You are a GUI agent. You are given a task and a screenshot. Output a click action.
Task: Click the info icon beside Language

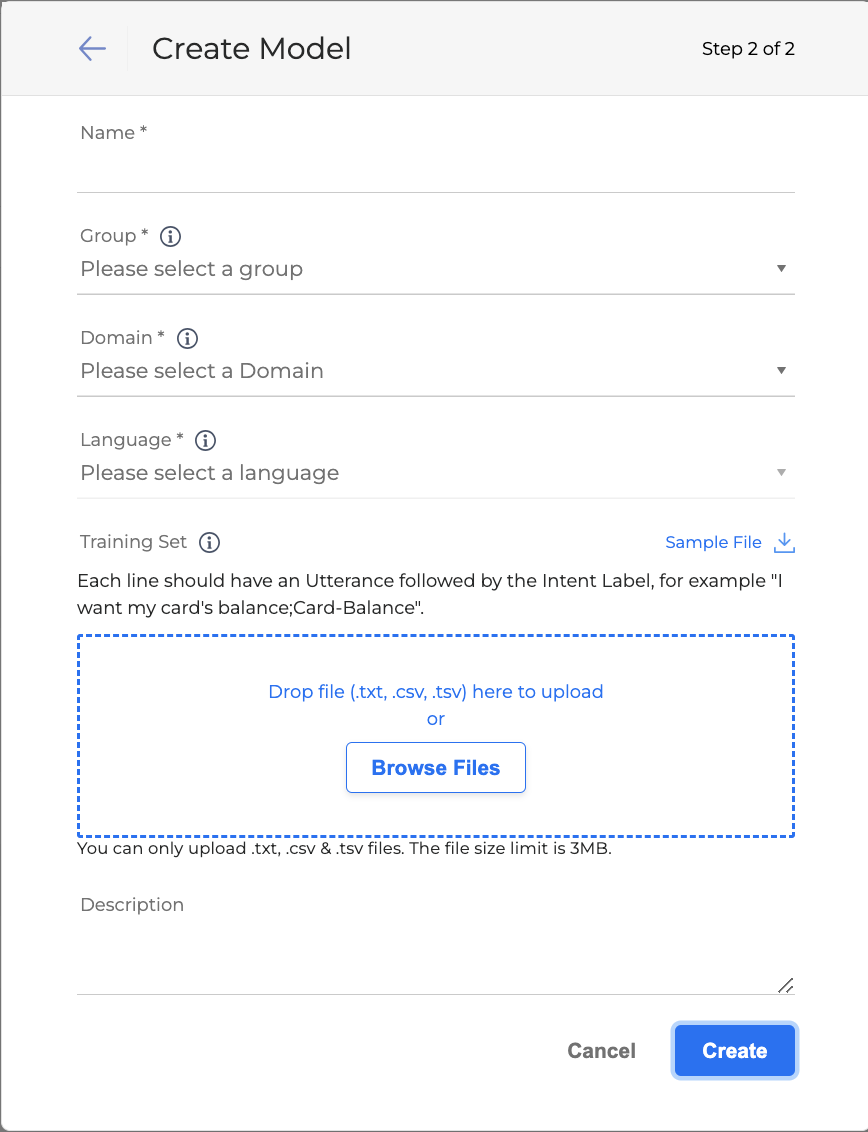point(206,440)
